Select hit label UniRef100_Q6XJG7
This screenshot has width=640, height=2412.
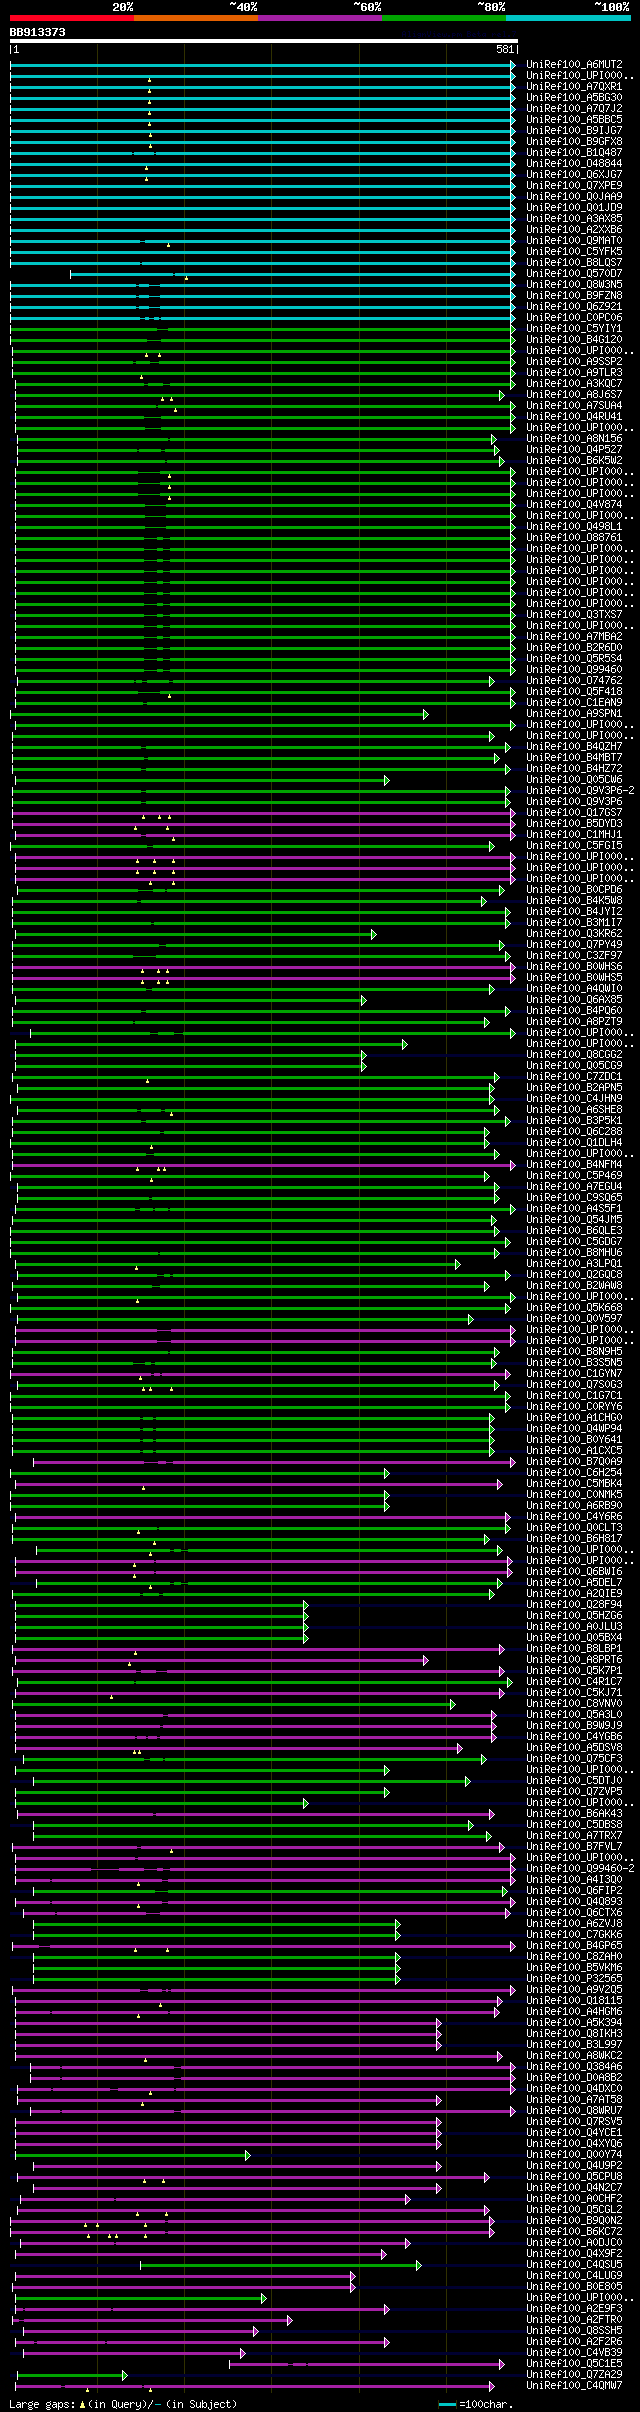[x=574, y=175]
